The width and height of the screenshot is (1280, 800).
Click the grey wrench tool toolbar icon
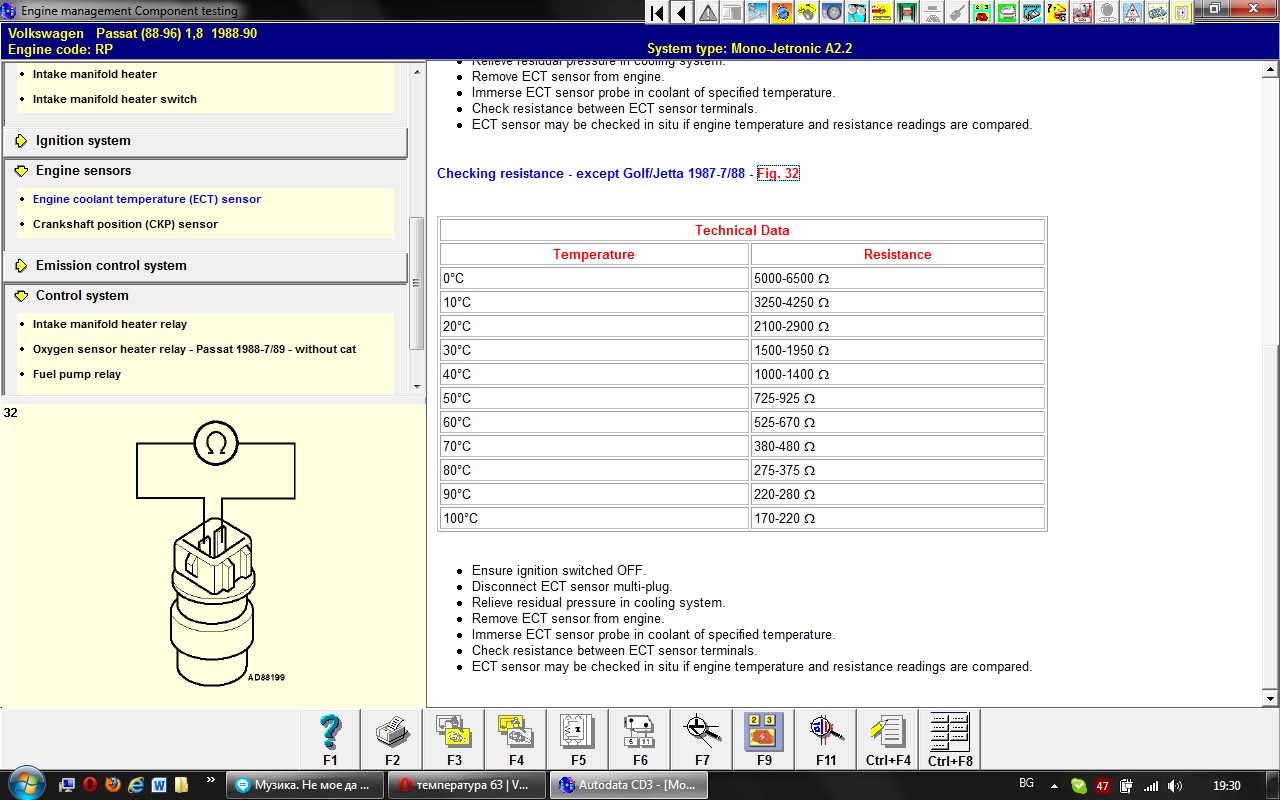click(957, 13)
